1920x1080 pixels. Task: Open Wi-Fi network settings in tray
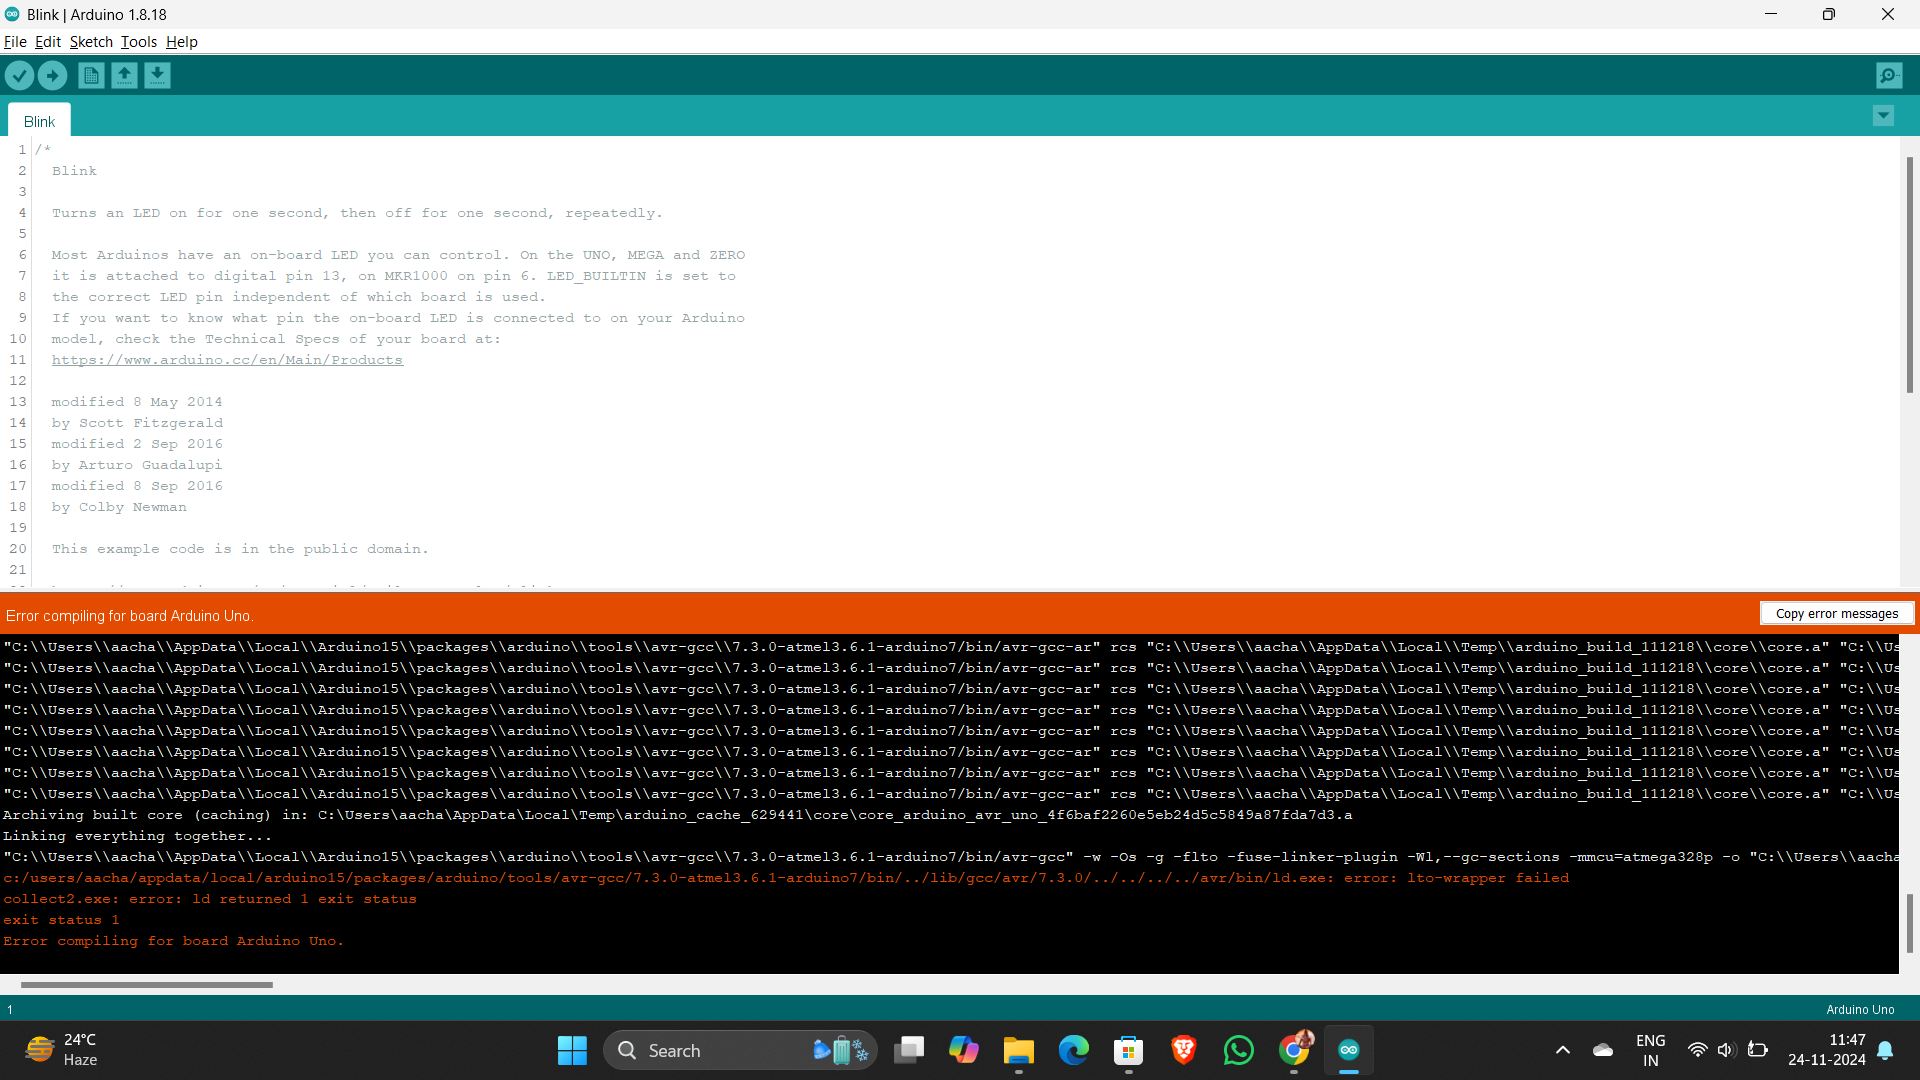1697,1051
